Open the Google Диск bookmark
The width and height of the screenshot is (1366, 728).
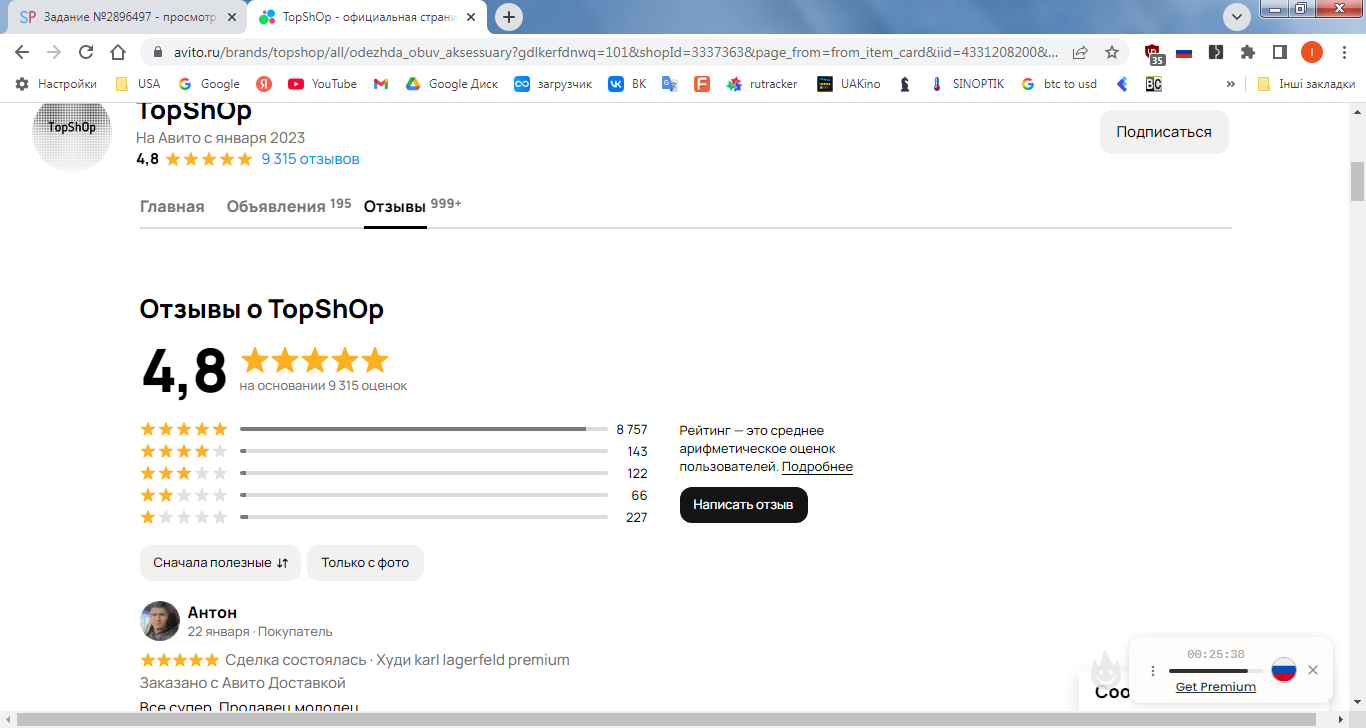[x=452, y=84]
